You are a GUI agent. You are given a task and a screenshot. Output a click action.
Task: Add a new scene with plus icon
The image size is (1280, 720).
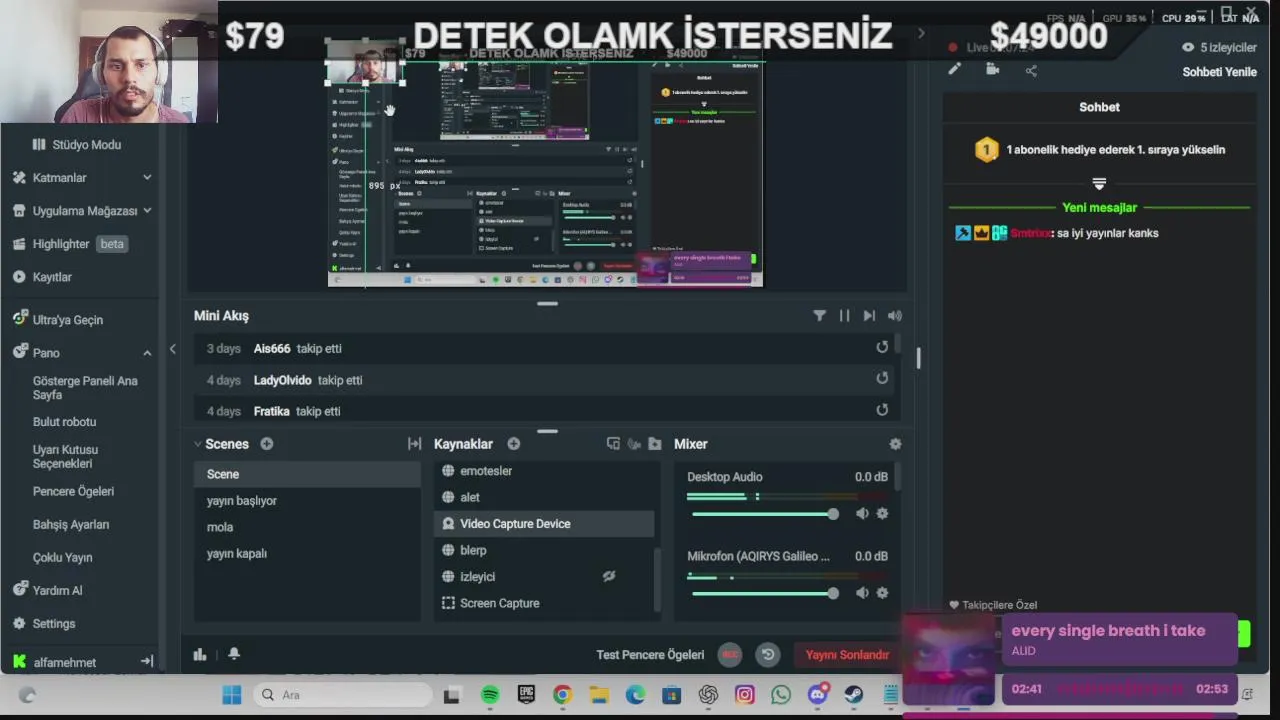click(x=267, y=444)
